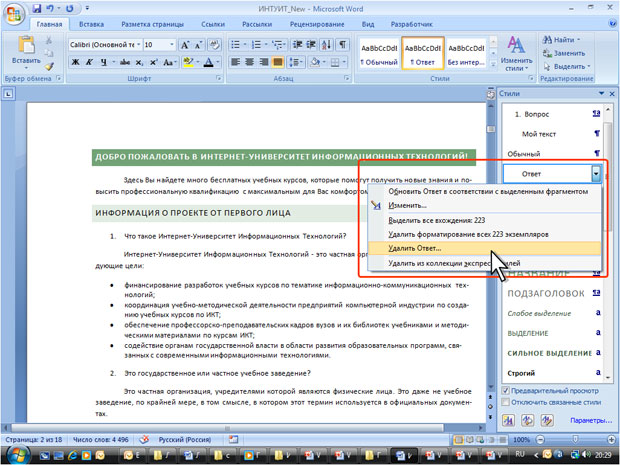The height and width of the screenshot is (465, 620).
Task: Toggle Italic (К) formatting
Action: 89,62
